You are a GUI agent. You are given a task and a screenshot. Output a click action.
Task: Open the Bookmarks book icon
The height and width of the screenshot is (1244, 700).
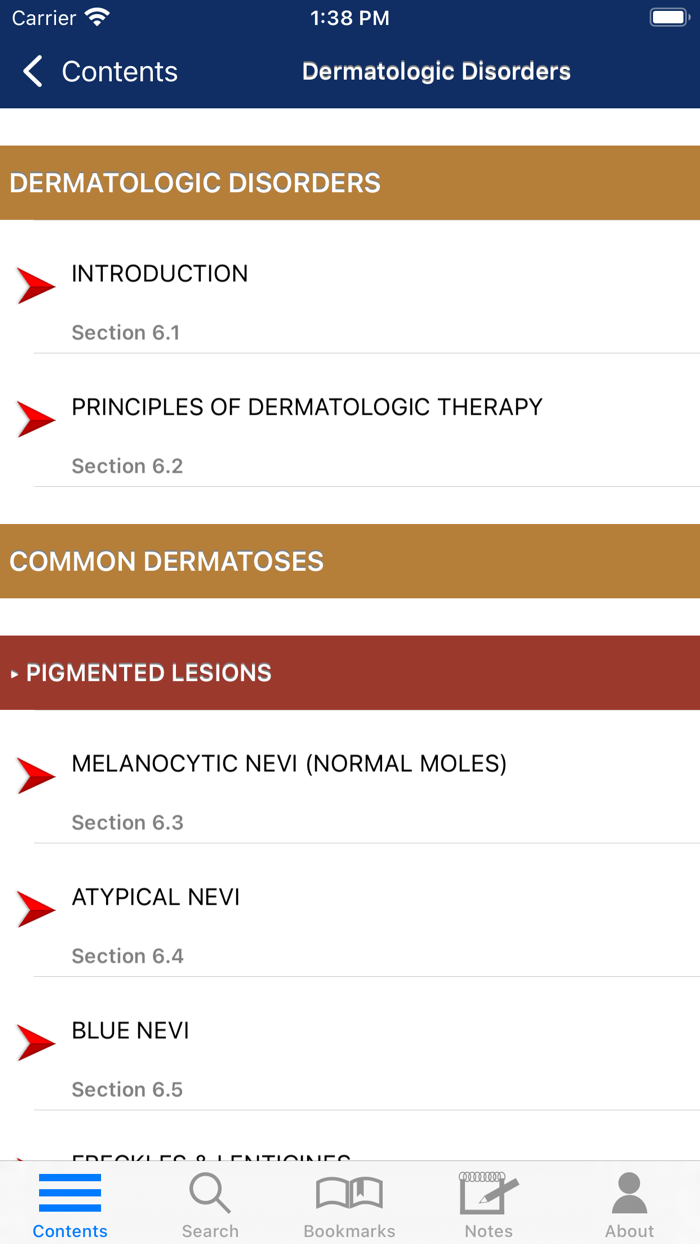click(349, 1193)
